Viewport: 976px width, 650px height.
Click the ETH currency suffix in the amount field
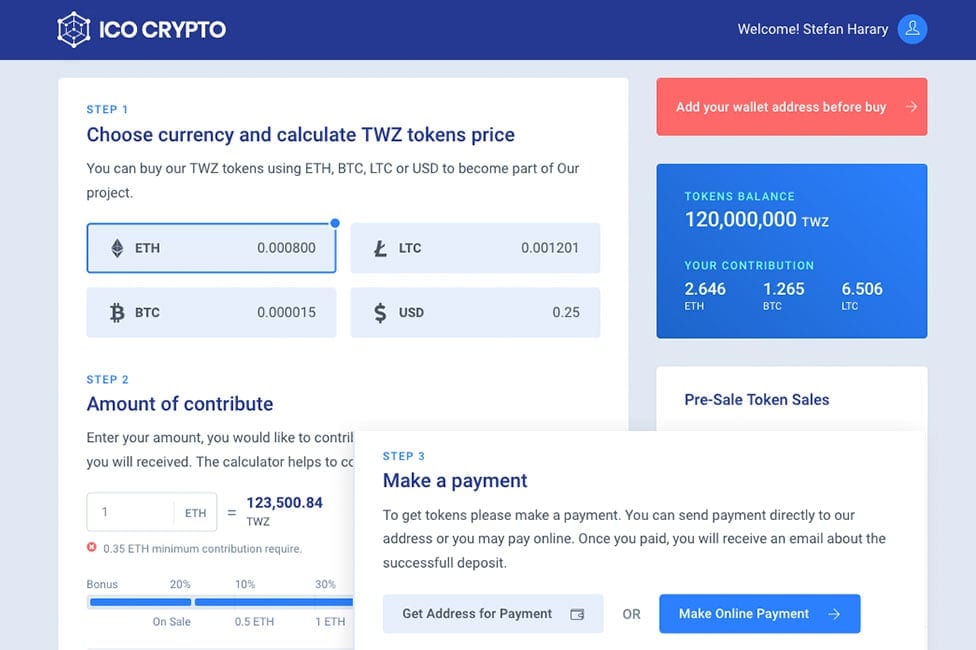(195, 513)
